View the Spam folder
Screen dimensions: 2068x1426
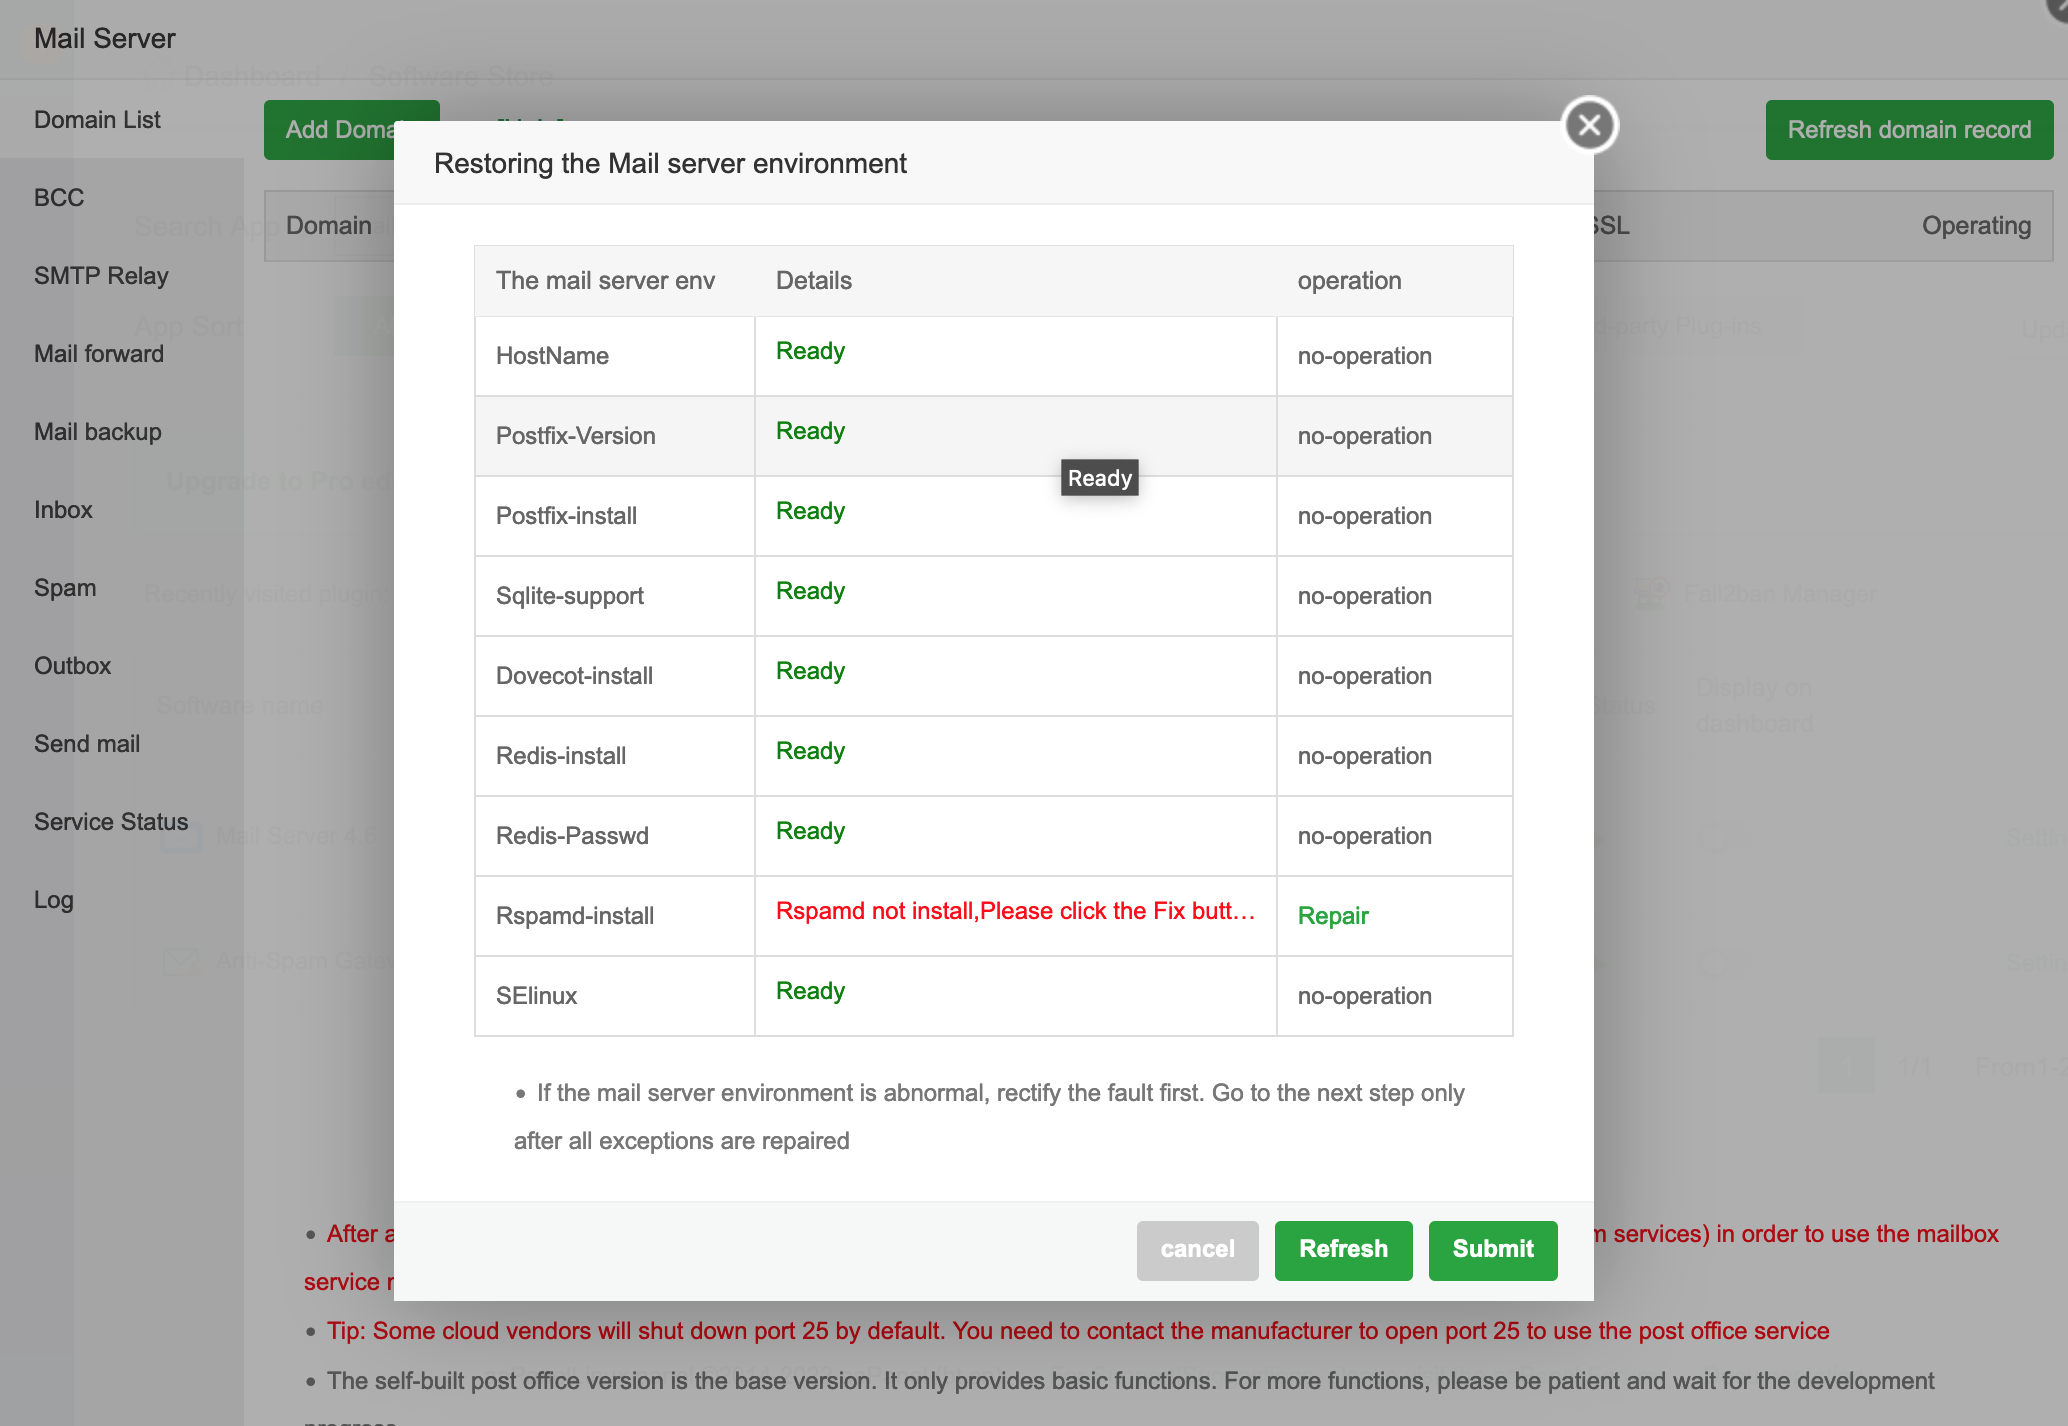(x=65, y=588)
